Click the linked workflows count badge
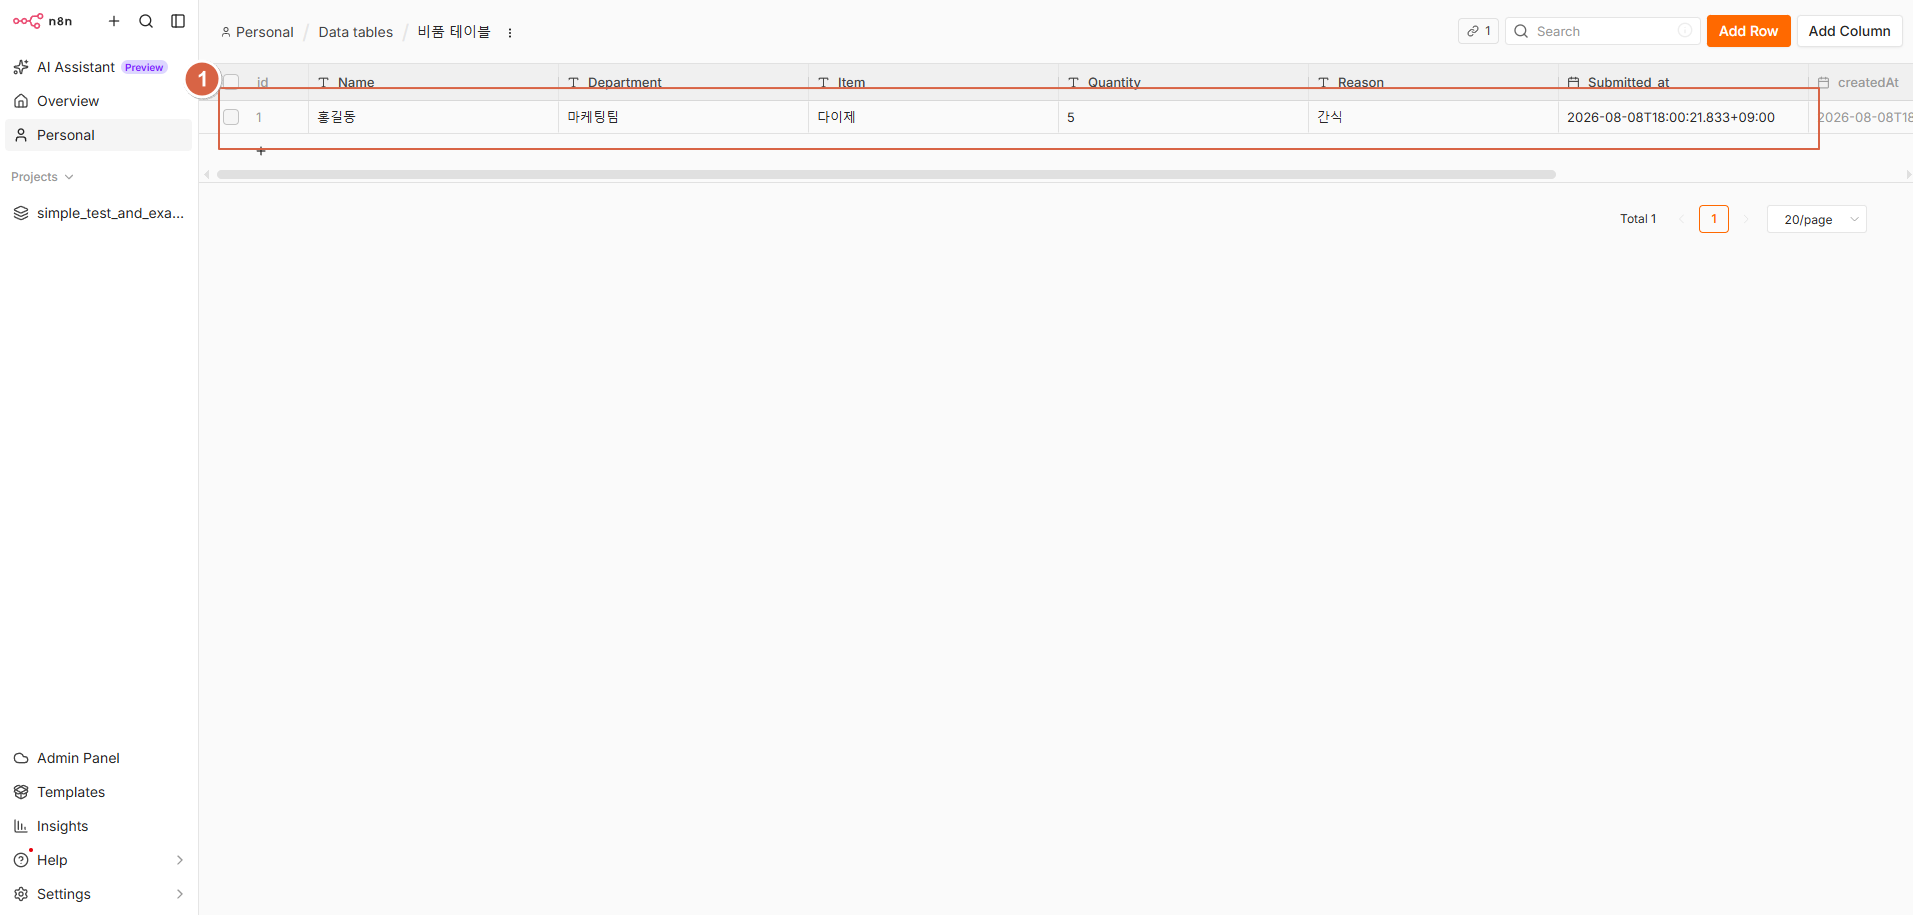 (1478, 31)
